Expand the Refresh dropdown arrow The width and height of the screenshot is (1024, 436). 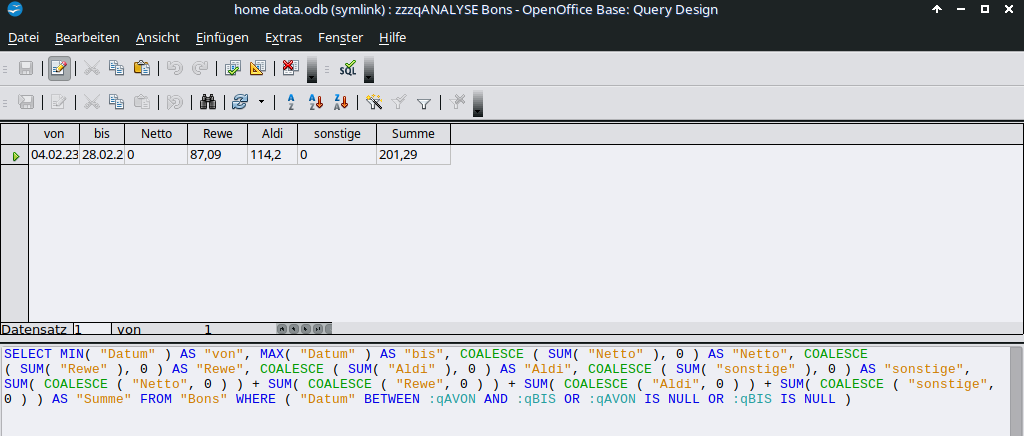point(261,102)
